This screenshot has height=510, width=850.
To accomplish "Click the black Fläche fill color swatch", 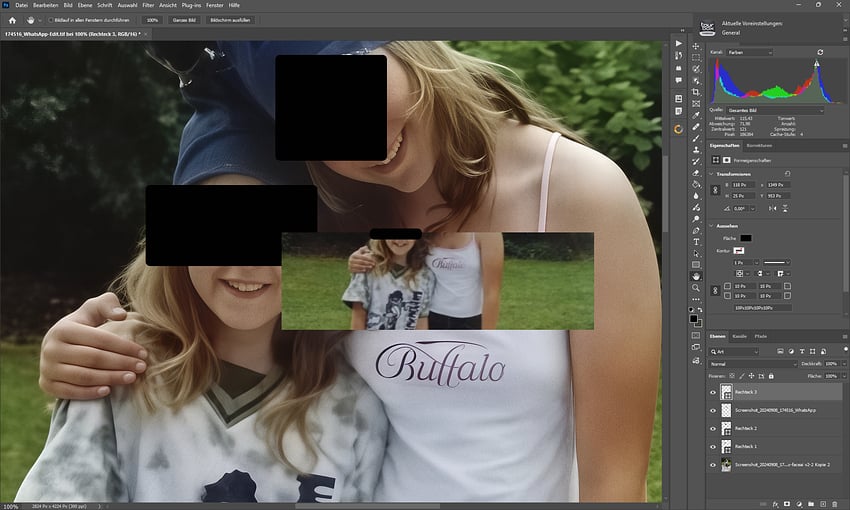I will tap(746, 238).
